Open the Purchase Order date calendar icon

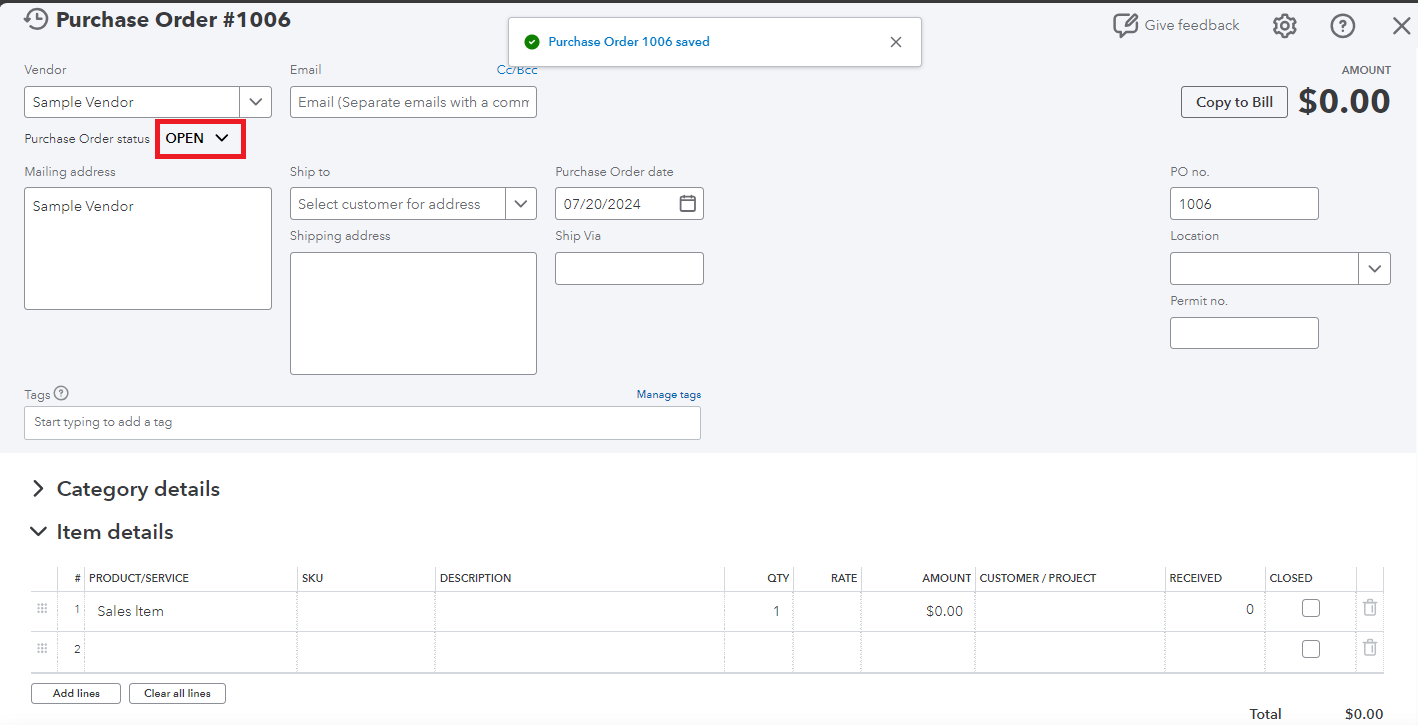687,203
